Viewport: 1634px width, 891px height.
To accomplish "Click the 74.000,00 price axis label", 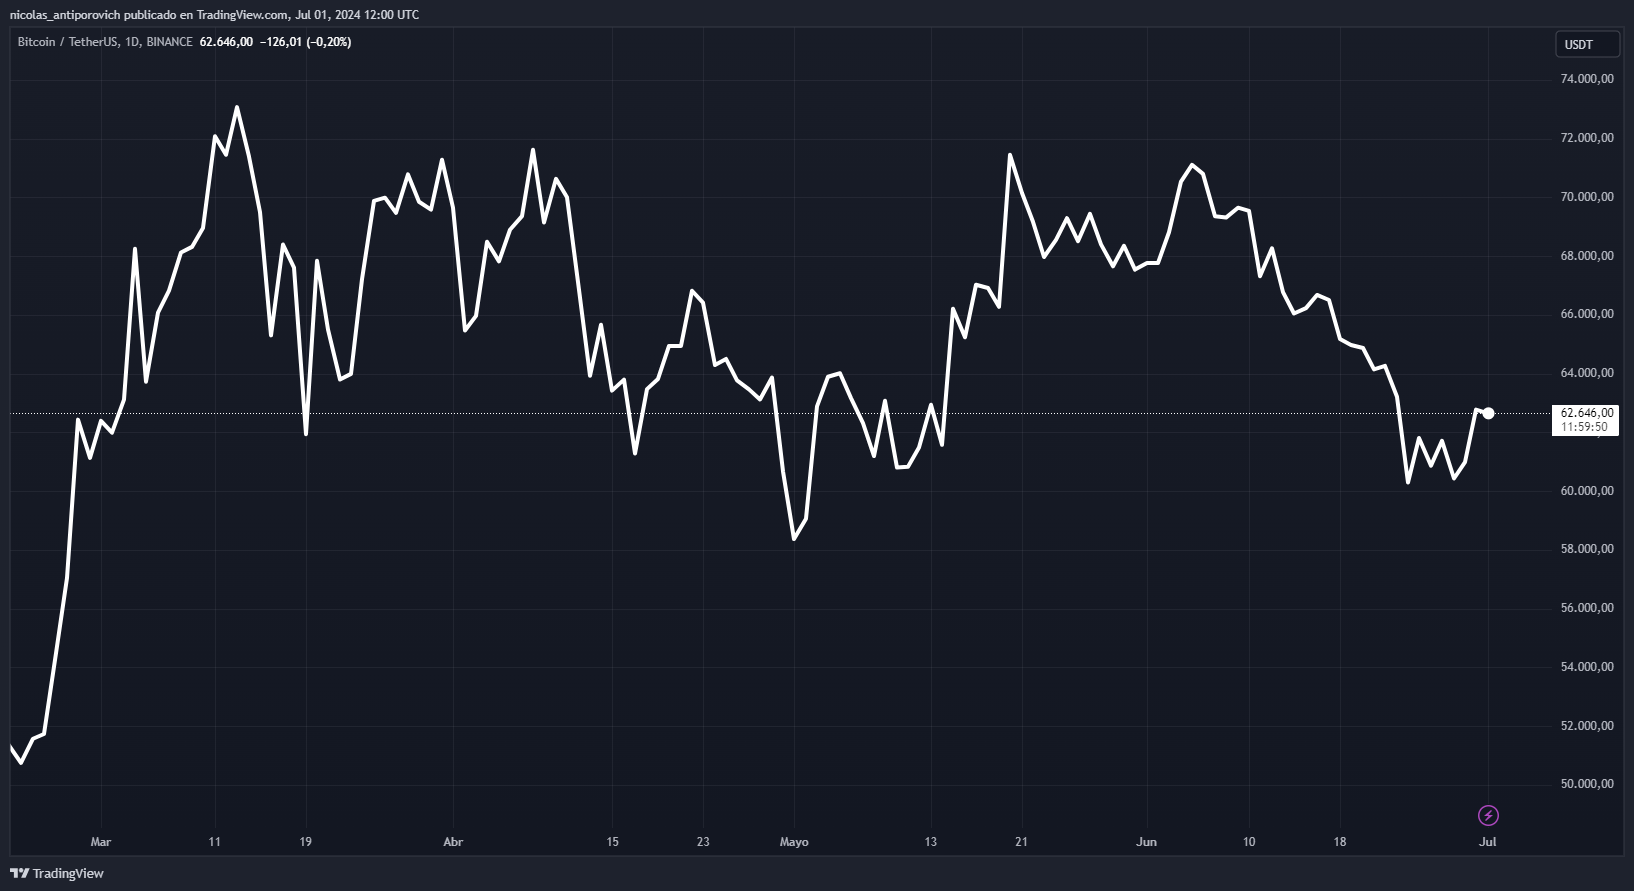I will point(1586,79).
